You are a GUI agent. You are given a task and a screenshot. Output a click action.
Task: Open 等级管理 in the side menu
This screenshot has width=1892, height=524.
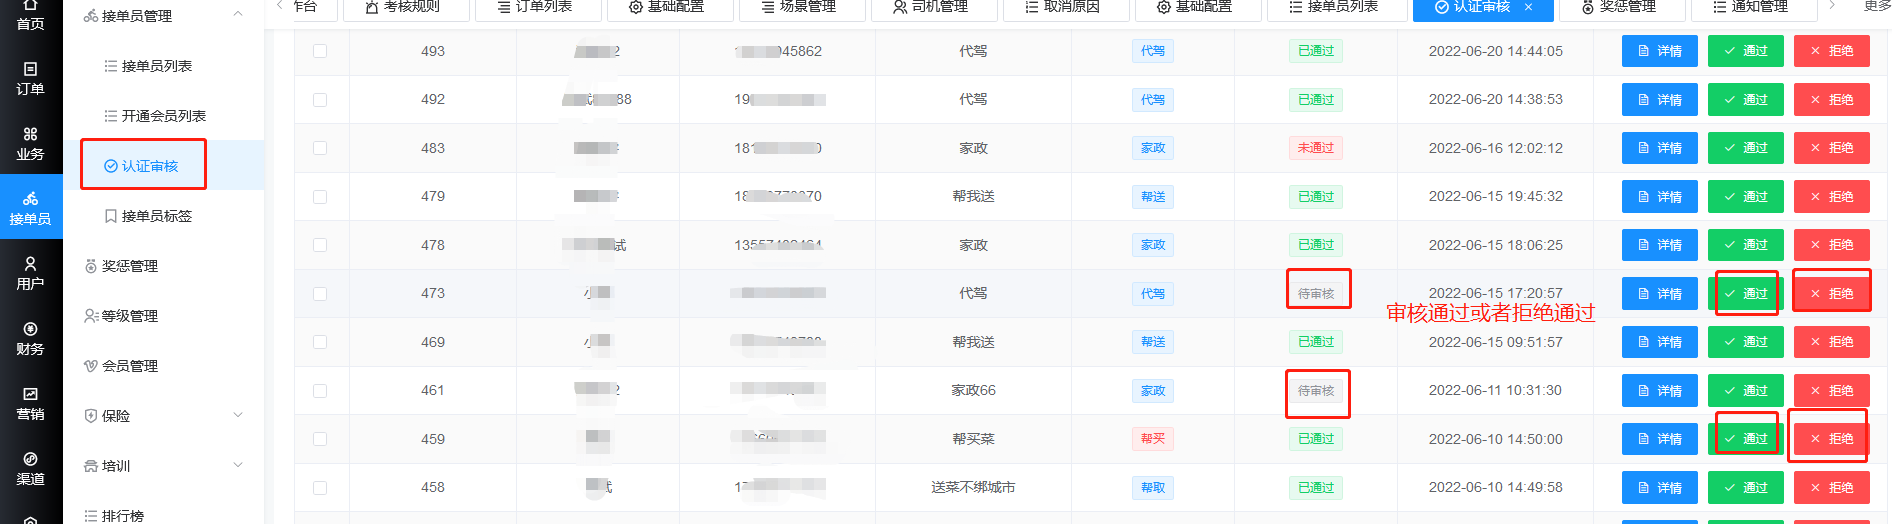121,316
